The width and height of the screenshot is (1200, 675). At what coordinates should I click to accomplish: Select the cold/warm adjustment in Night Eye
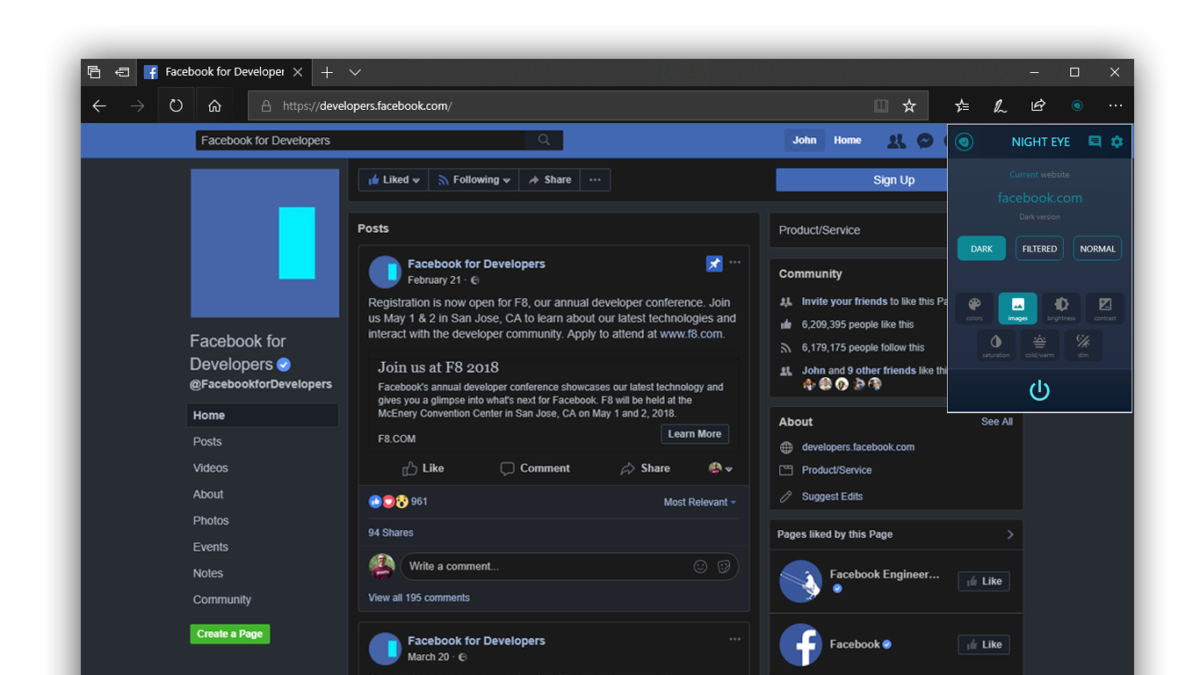coord(1039,345)
